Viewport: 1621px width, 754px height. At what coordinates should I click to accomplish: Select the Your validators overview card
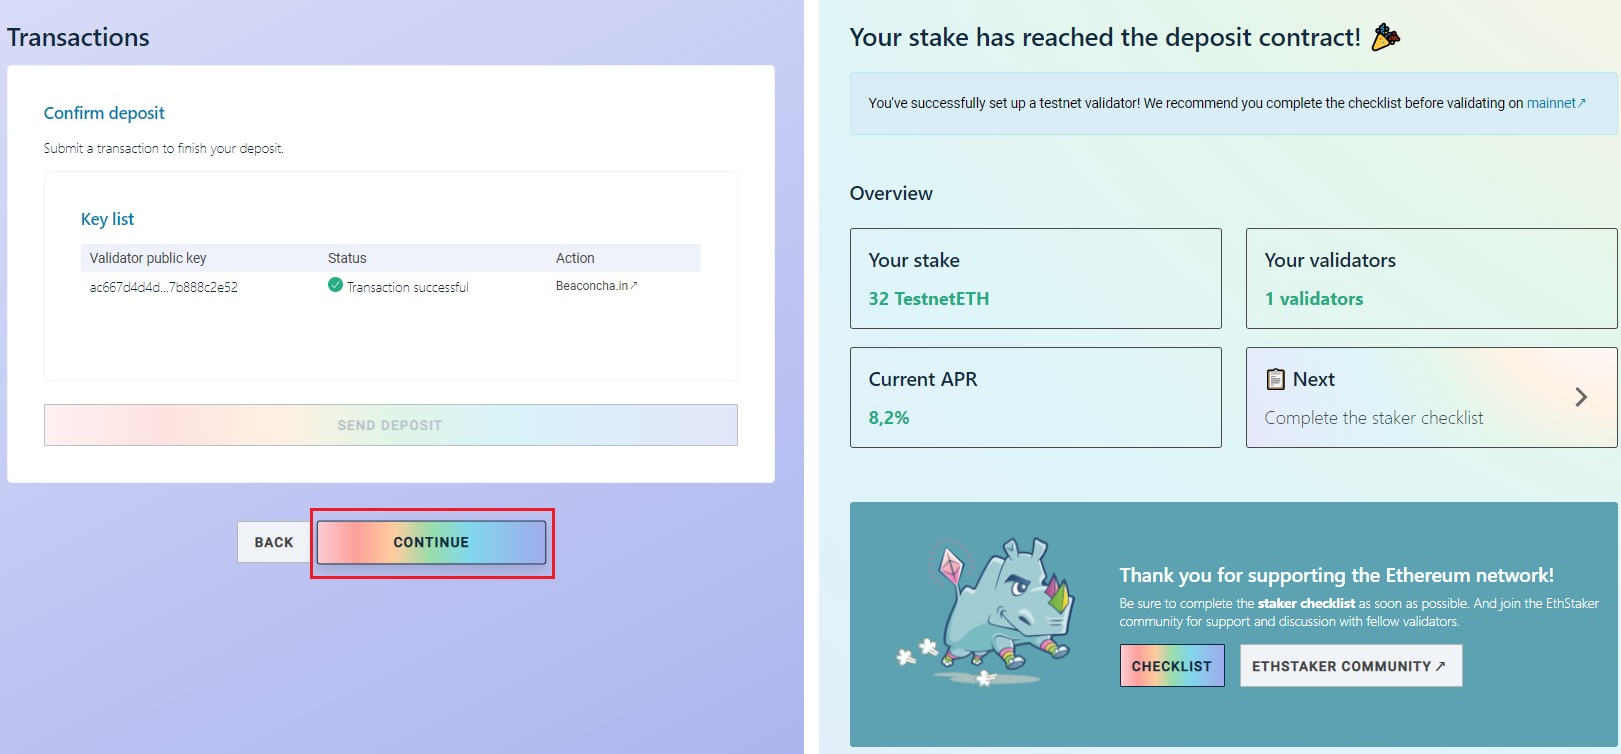coord(1431,278)
